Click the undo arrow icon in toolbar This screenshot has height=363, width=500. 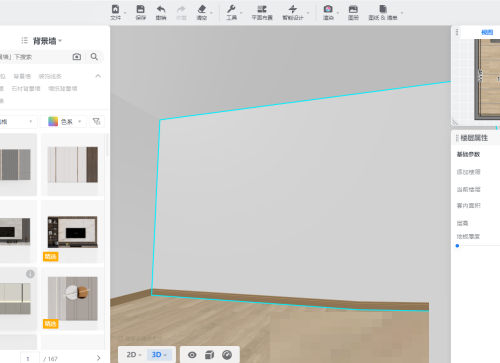pos(161,9)
